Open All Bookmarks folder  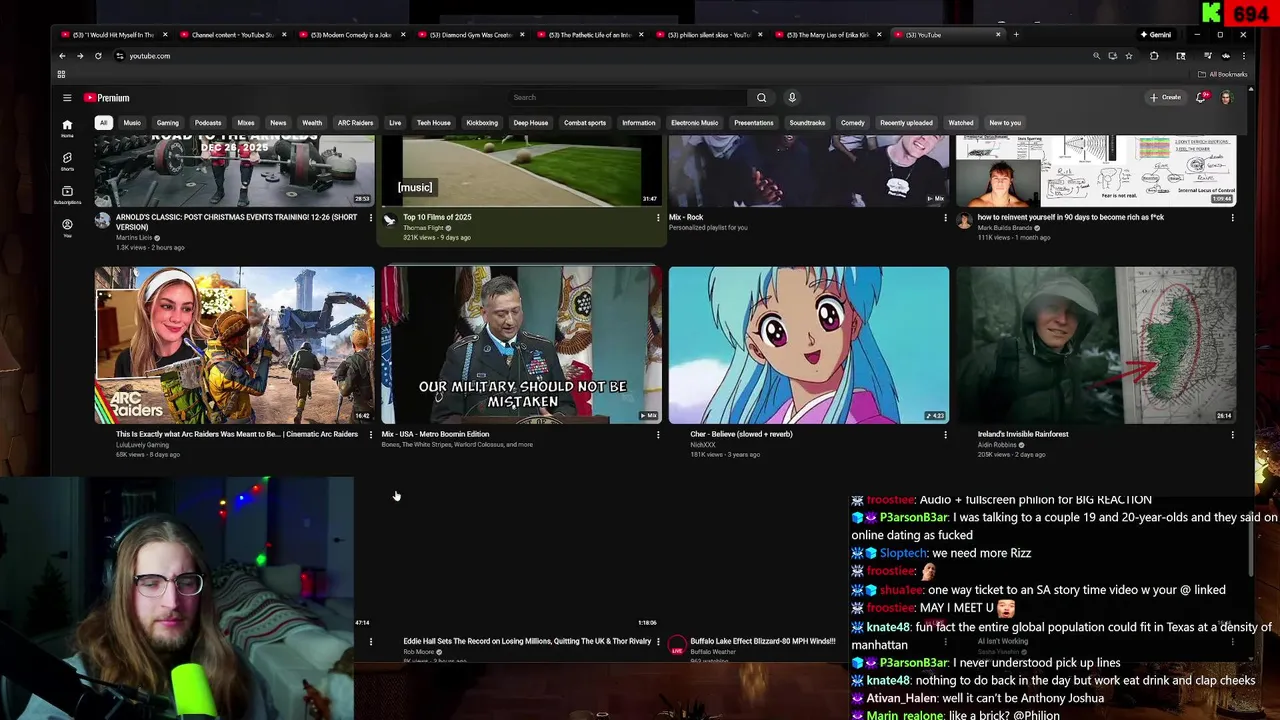coord(1222,74)
